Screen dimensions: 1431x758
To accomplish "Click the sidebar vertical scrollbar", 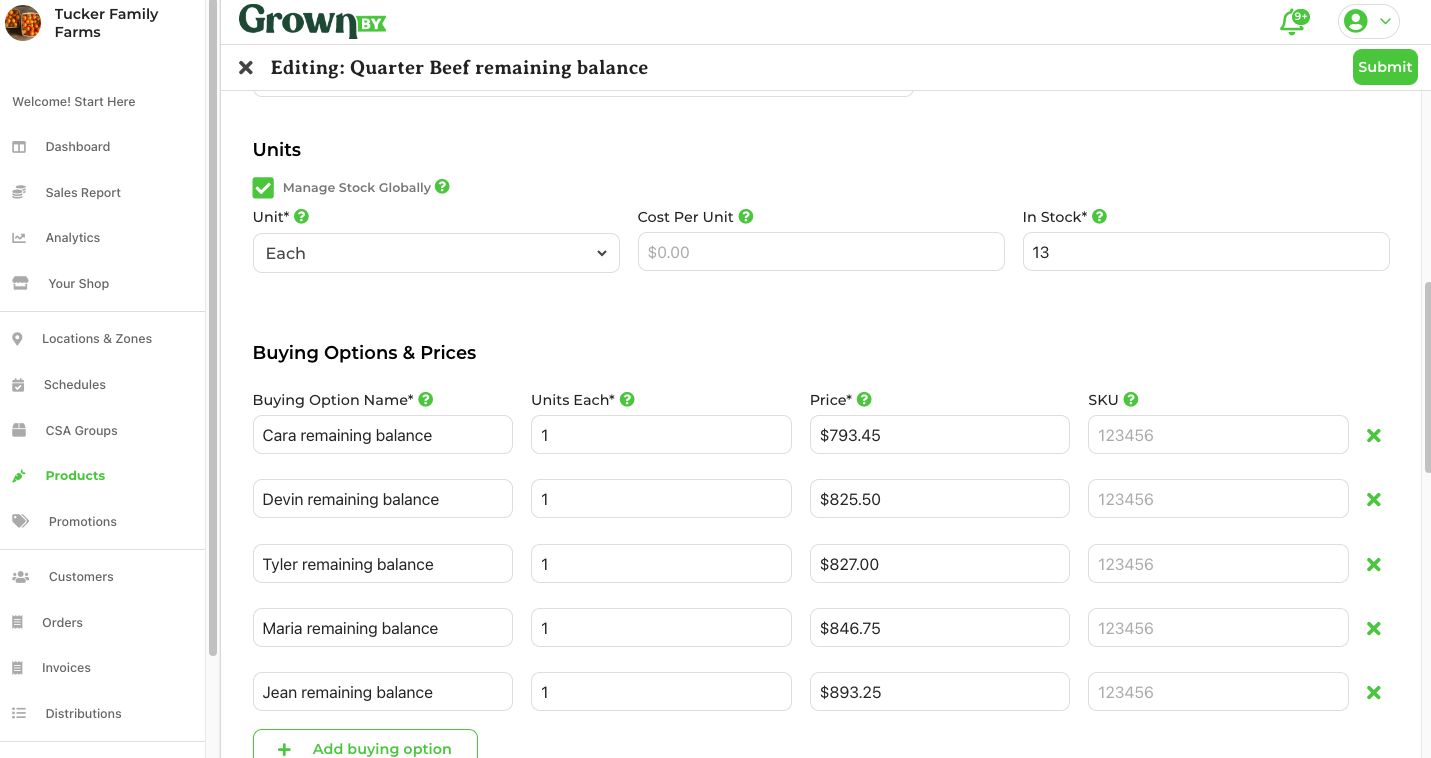I will point(212,328).
